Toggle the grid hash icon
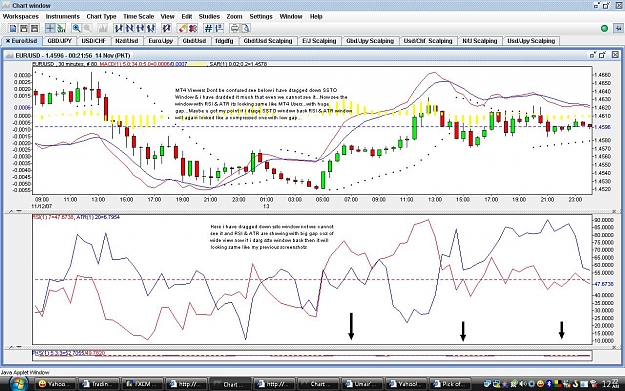Viewport: 625px width, 391px height. coord(208,28)
